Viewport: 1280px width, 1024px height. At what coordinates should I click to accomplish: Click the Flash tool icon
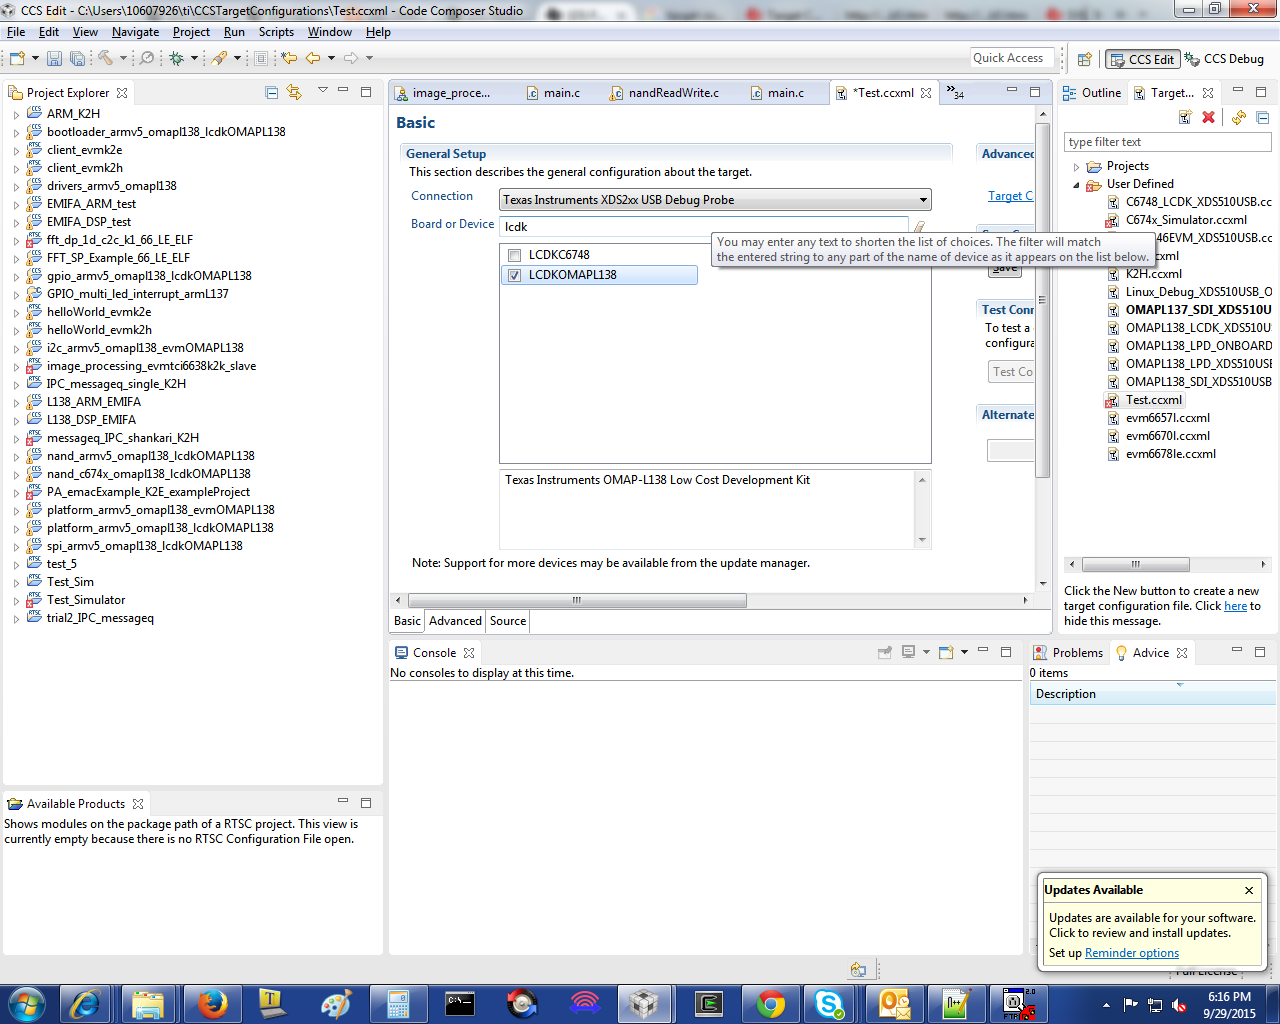point(219,59)
